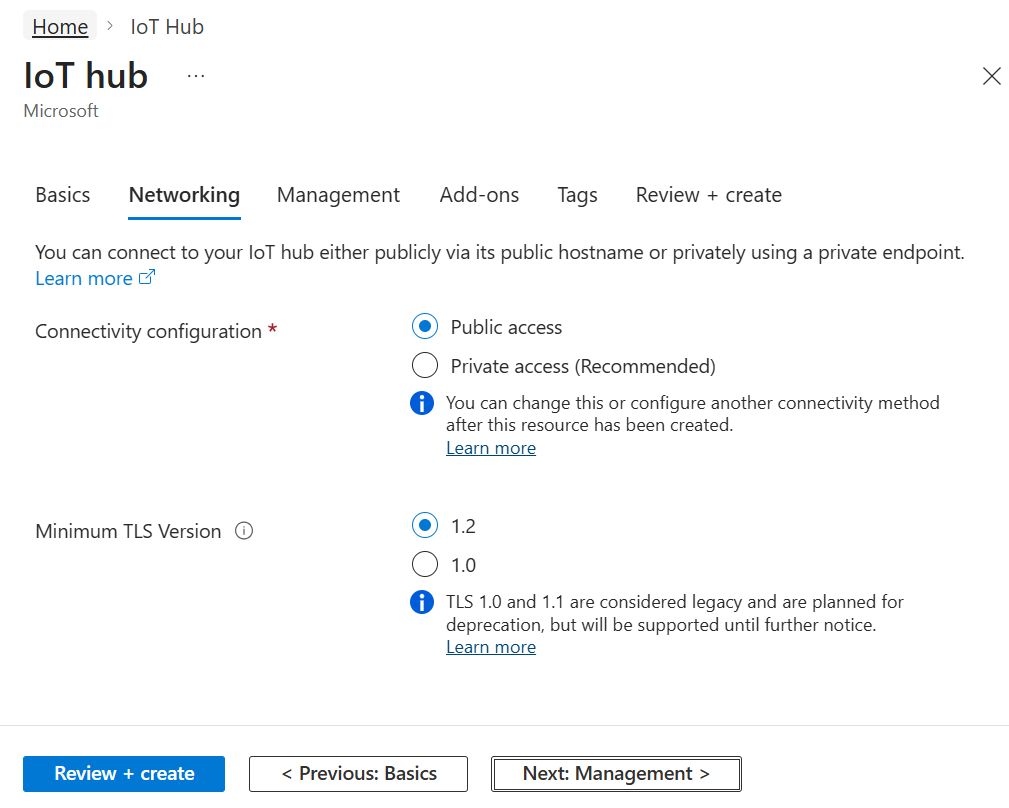Click the info icon next to the TLS deprecation note
Screen dimensions: 1009x808
pos(421,602)
